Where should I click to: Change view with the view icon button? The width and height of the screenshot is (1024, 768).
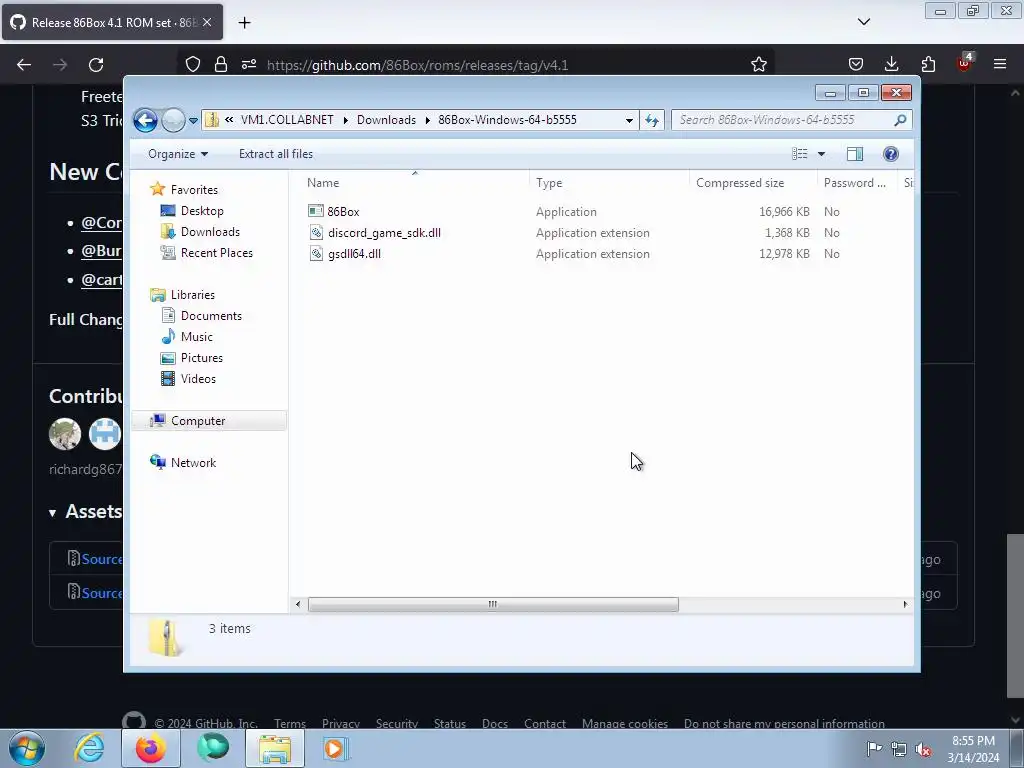pyautogui.click(x=800, y=154)
